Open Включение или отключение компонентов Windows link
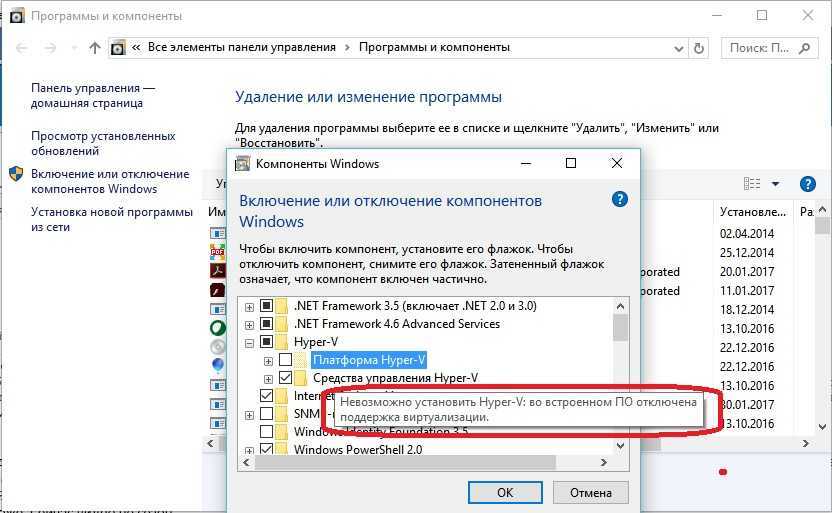The image size is (834, 513). click(110, 181)
